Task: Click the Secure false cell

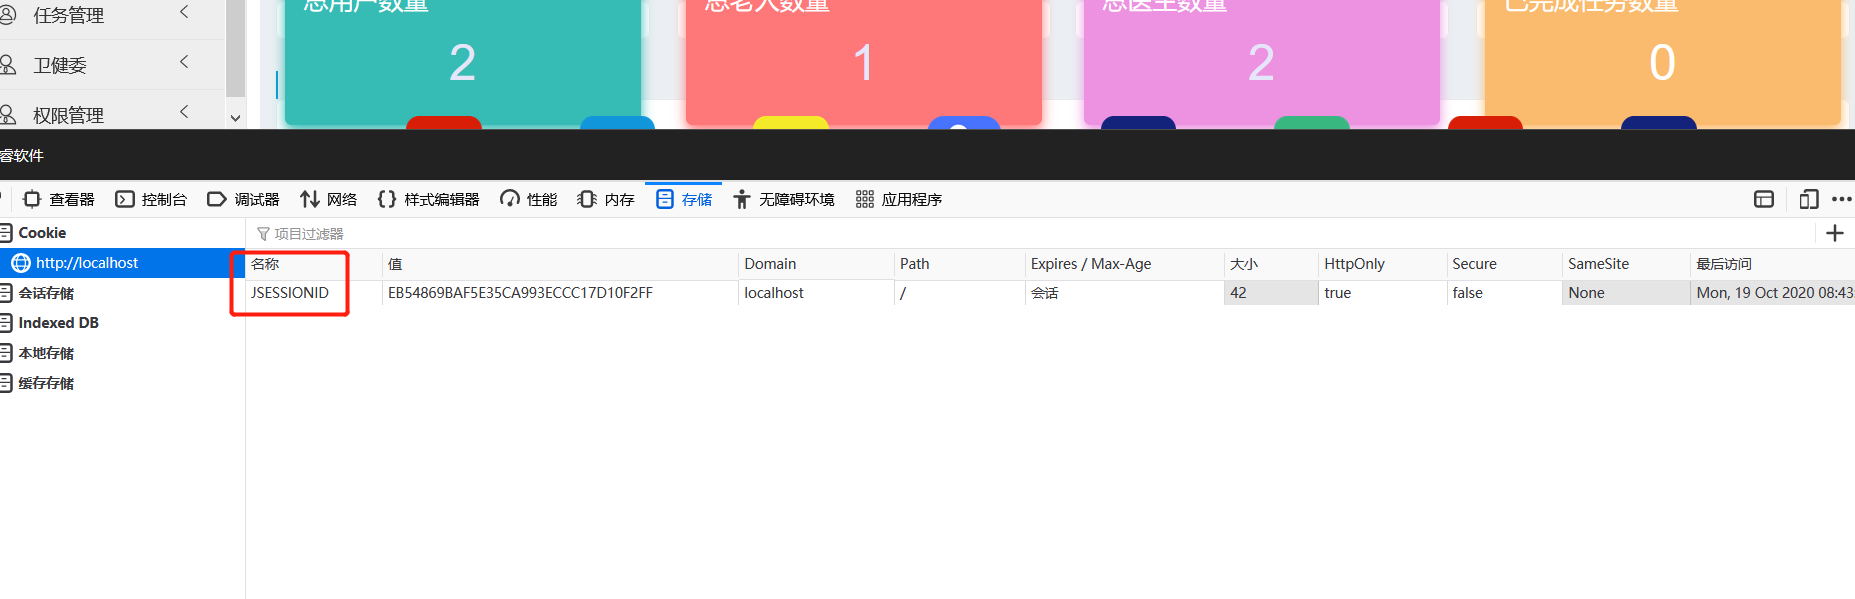Action: pos(1504,293)
